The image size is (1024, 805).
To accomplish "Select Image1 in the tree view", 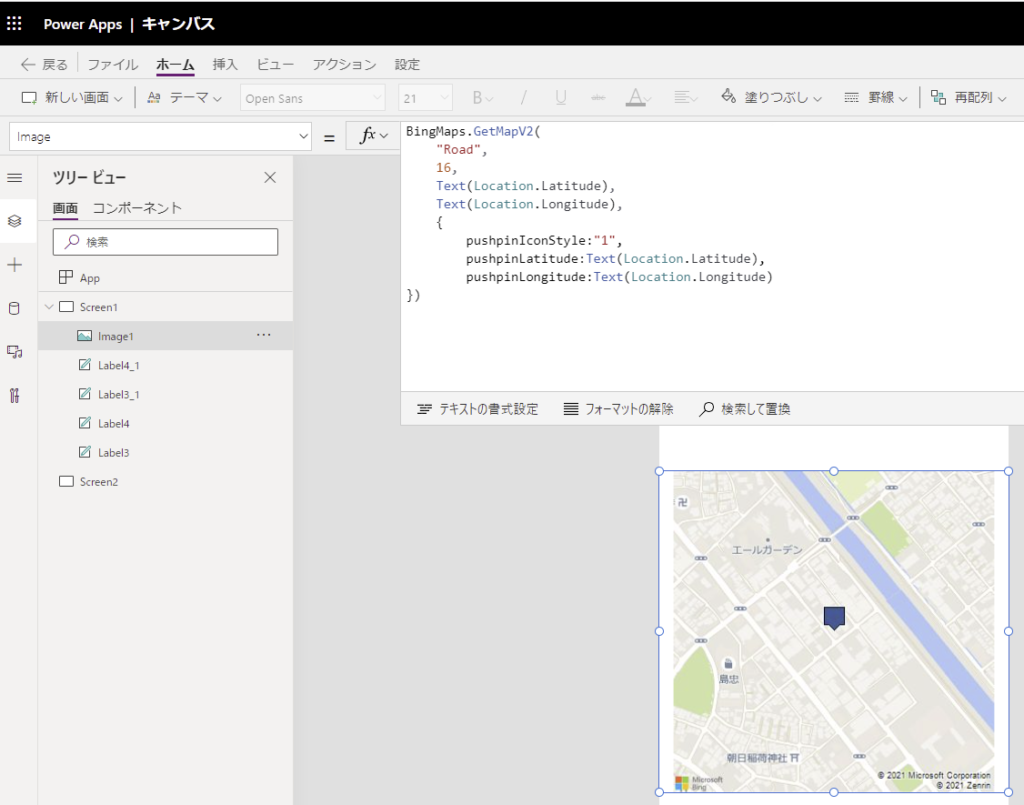I will click(165, 336).
